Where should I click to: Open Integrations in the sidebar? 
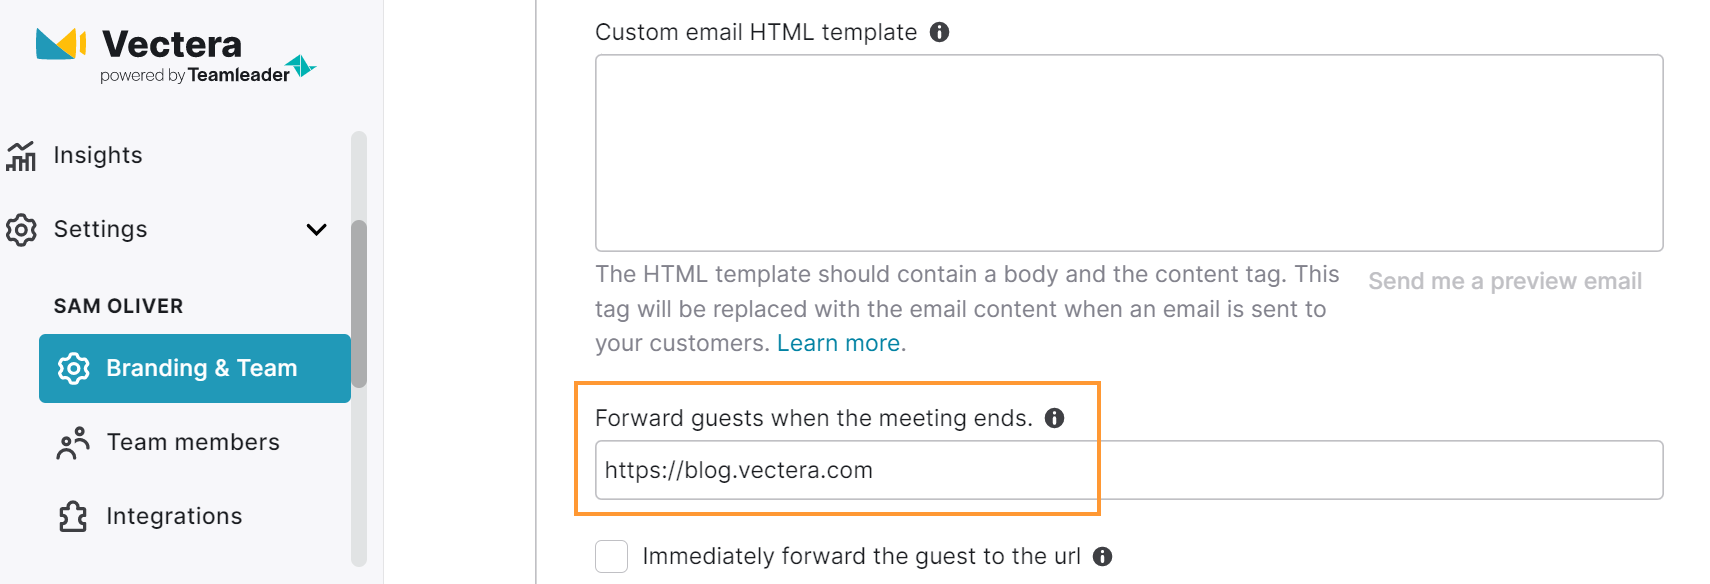pyautogui.click(x=174, y=517)
